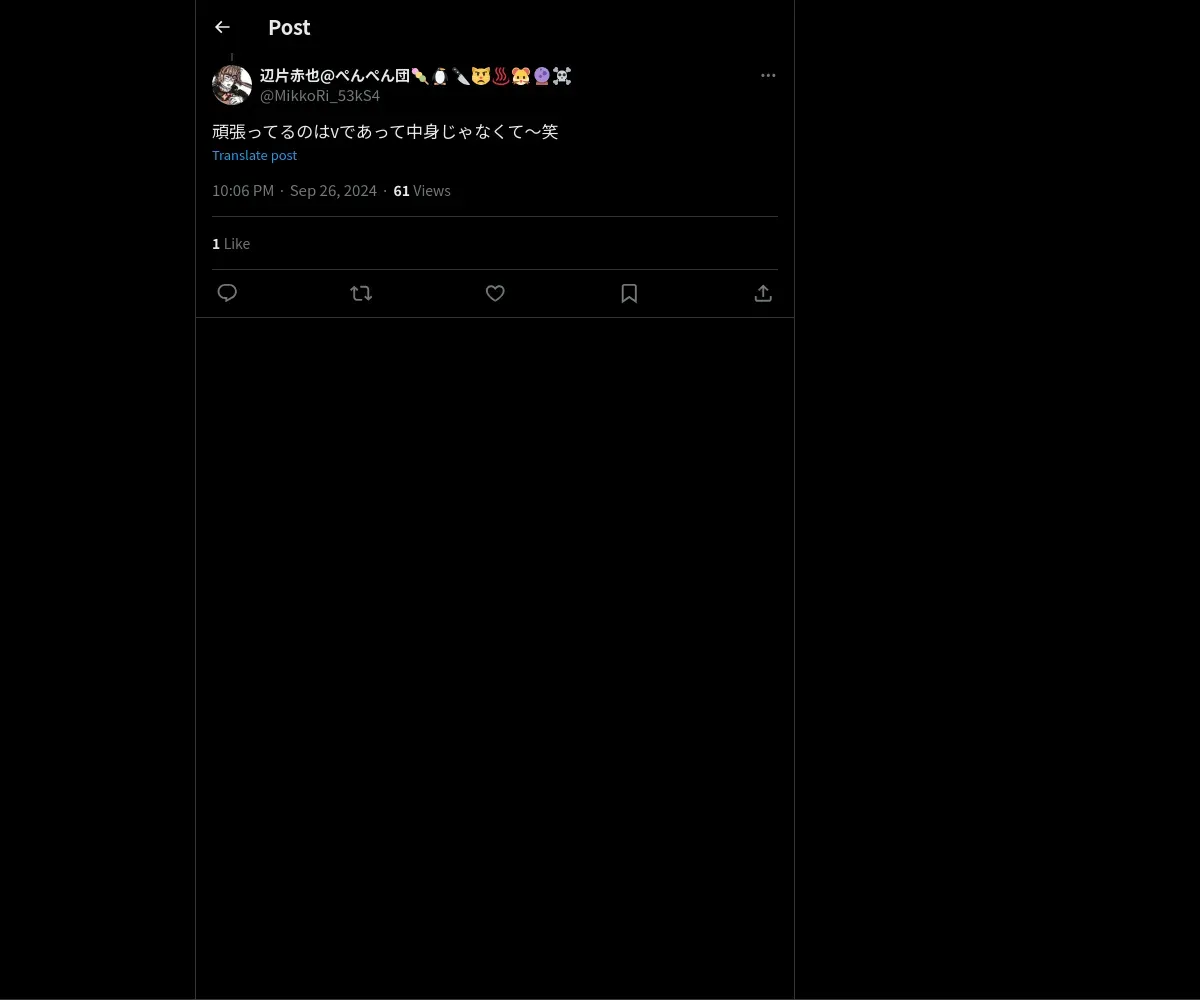This screenshot has height=1000, width=1200.
Task: View who liked via 1 Like
Action: point(231,243)
